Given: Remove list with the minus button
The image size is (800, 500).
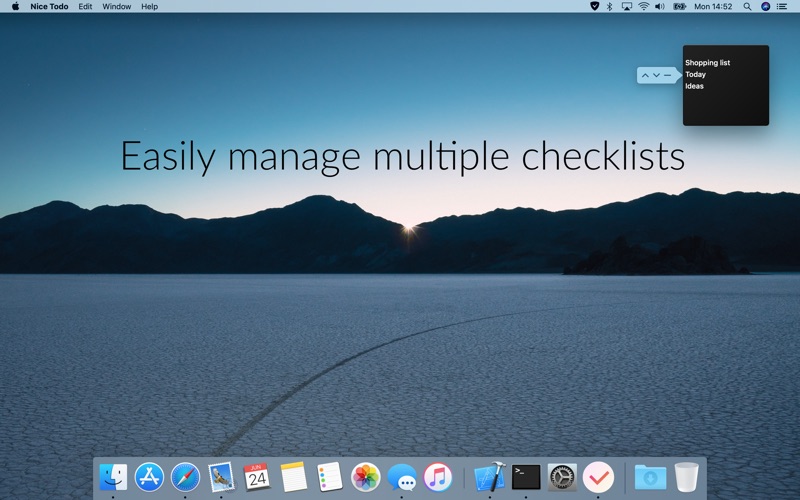Looking at the screenshot, I should [667, 76].
